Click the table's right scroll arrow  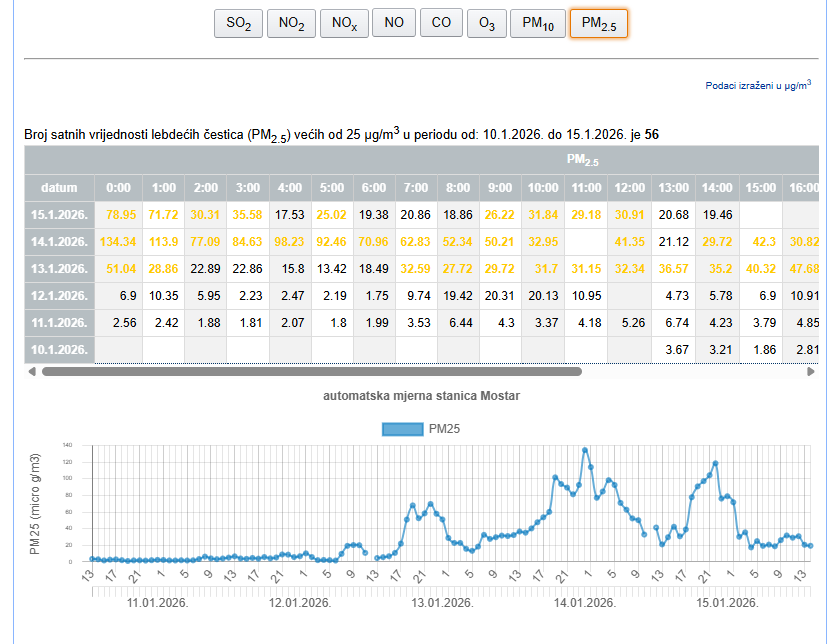[x=810, y=371]
